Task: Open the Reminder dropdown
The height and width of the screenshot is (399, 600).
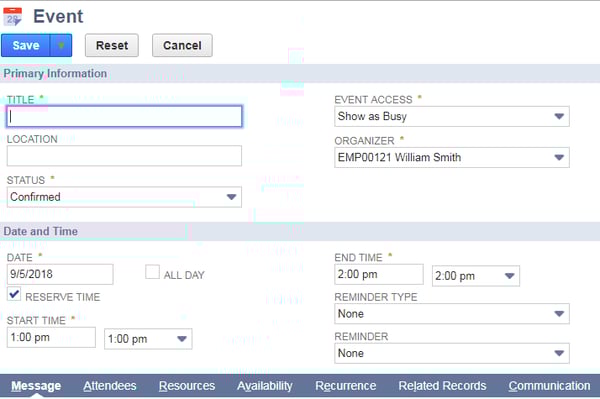Action: pos(452,353)
